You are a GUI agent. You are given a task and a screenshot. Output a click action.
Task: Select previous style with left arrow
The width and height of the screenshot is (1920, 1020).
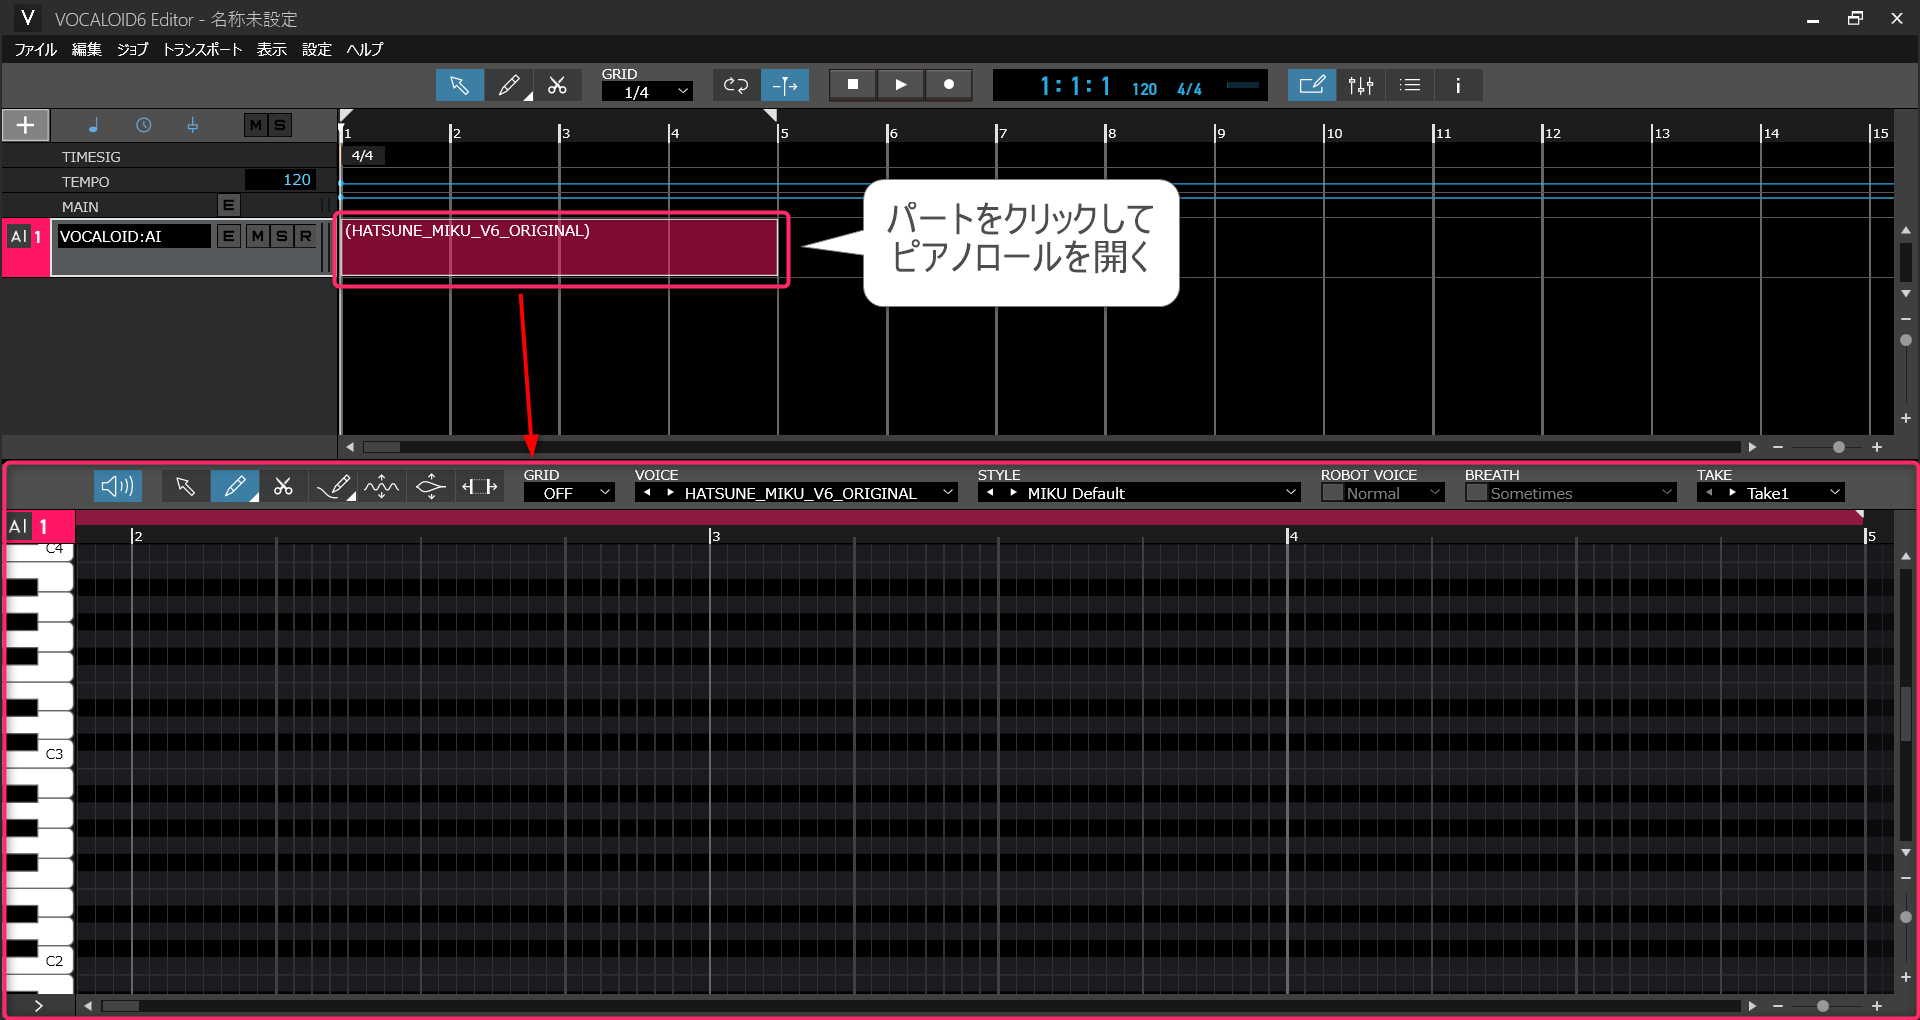[x=990, y=493]
